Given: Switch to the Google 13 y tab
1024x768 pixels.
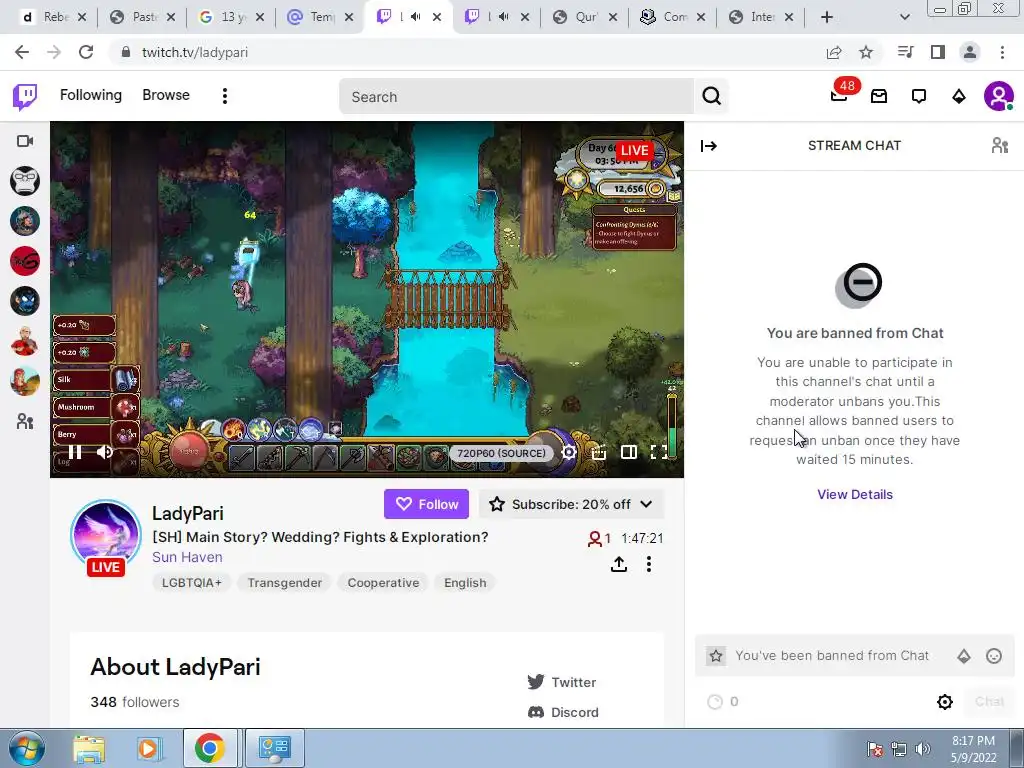Looking at the screenshot, I should point(231,17).
